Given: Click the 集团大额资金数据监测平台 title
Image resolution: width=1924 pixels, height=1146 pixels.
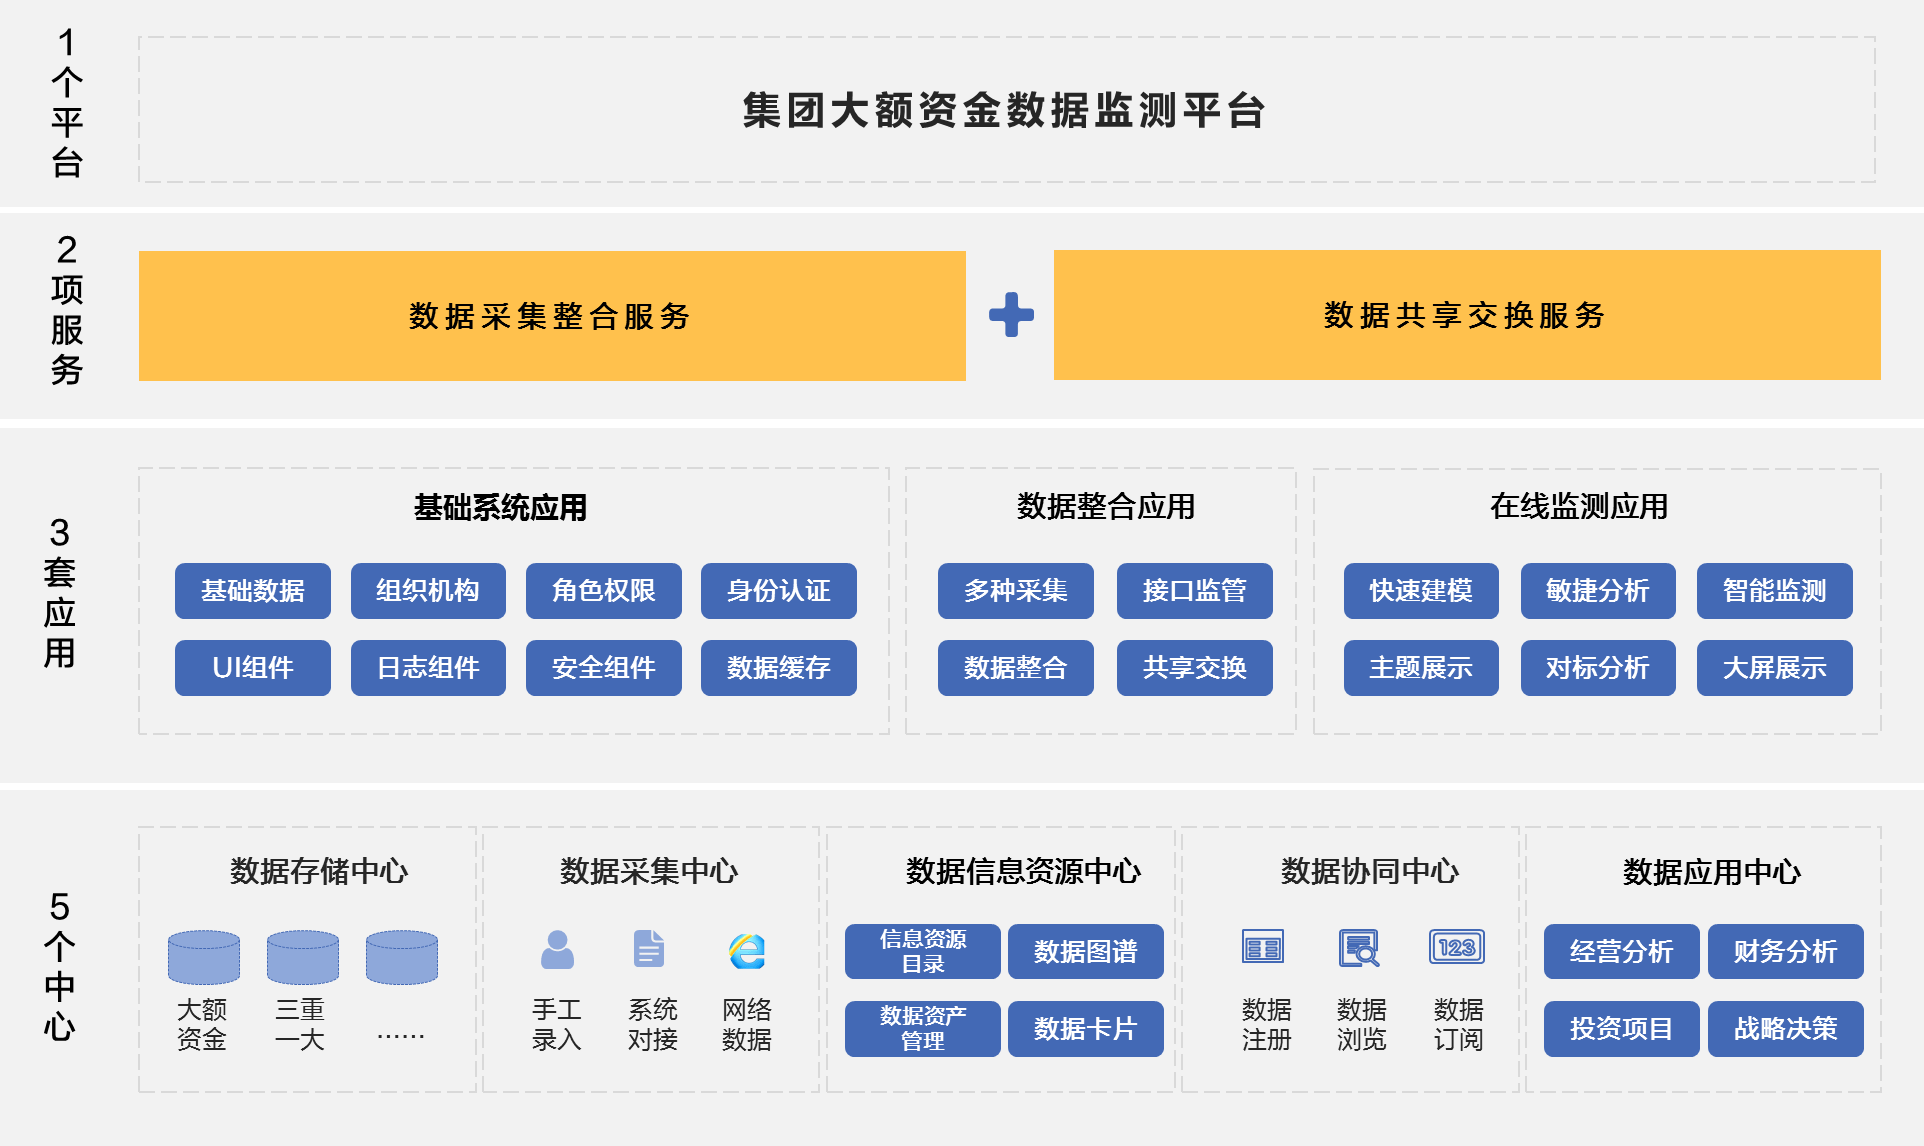Looking at the screenshot, I should click(x=1005, y=110).
